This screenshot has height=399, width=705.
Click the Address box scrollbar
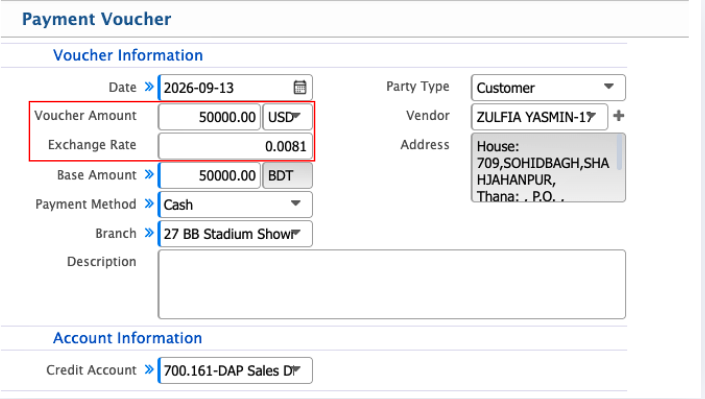(x=620, y=153)
